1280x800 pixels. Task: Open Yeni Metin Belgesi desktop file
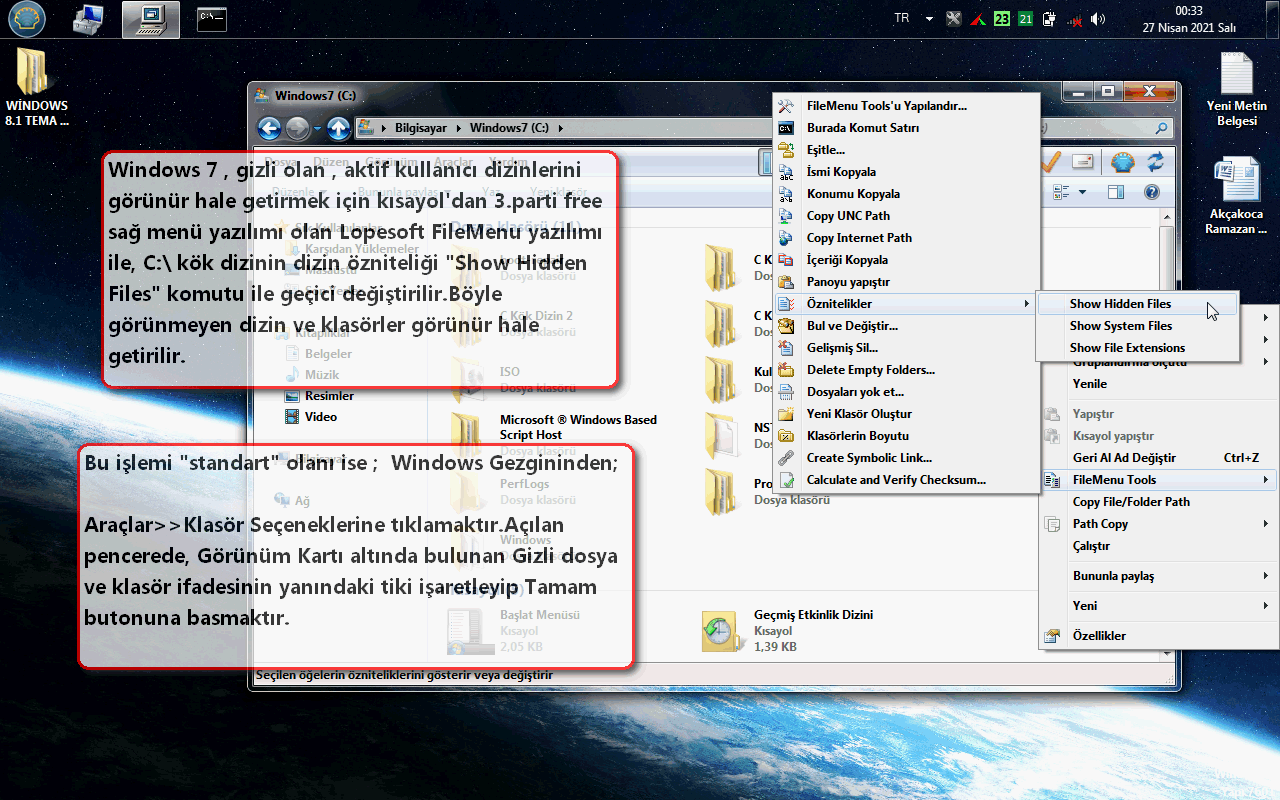click(1236, 90)
